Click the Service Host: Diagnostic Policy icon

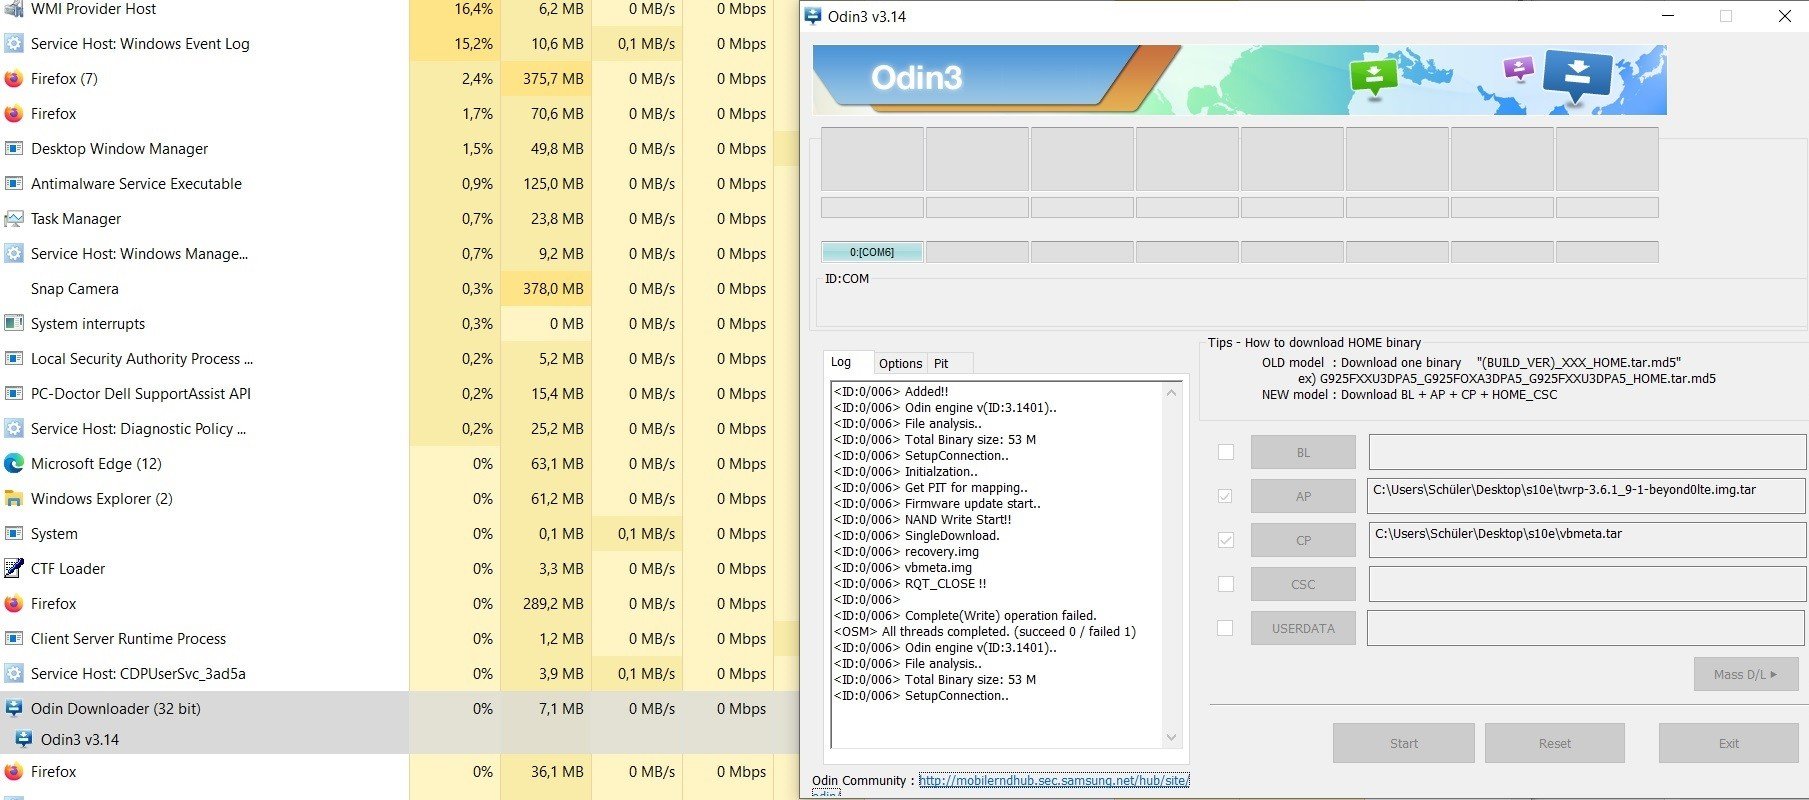click(14, 429)
